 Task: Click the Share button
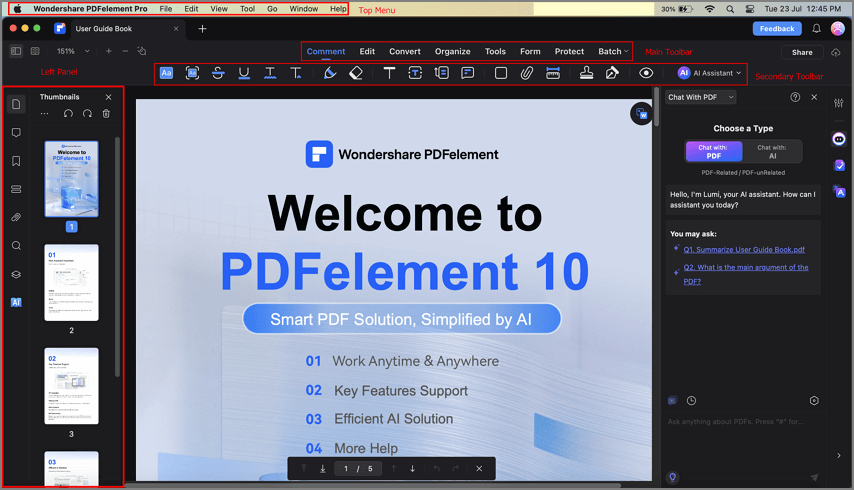(802, 52)
